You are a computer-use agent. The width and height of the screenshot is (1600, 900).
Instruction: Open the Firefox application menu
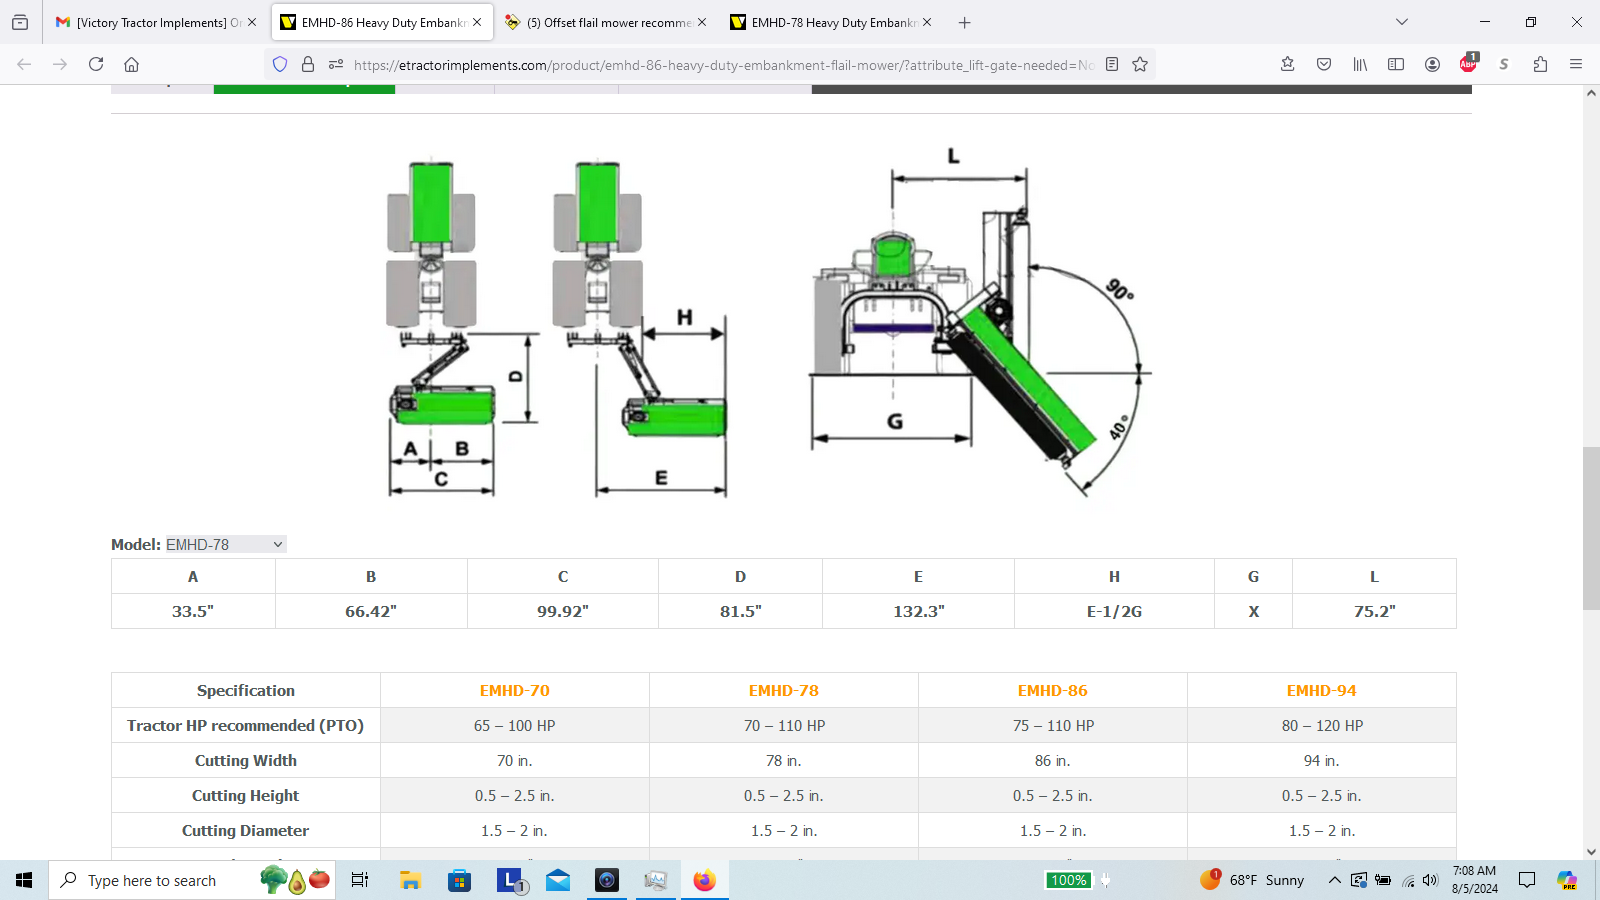pos(1576,64)
